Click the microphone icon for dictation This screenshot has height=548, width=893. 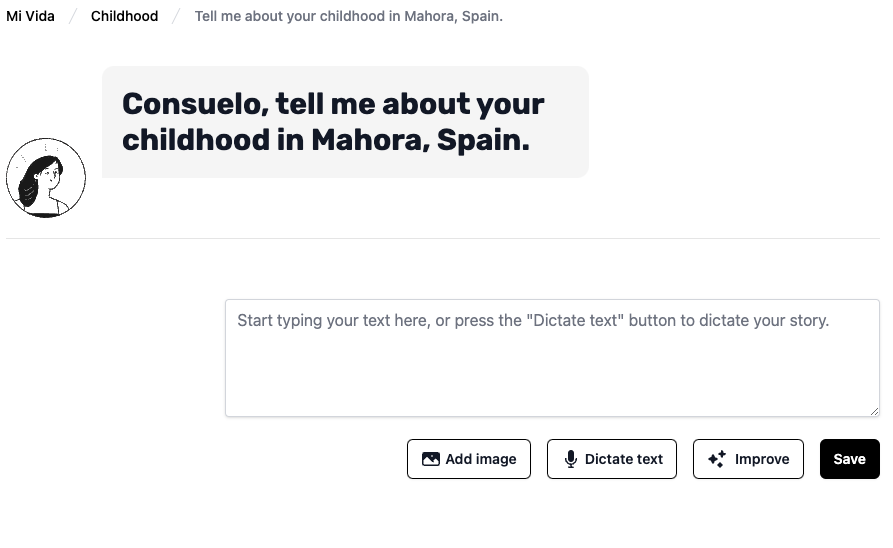click(x=571, y=459)
